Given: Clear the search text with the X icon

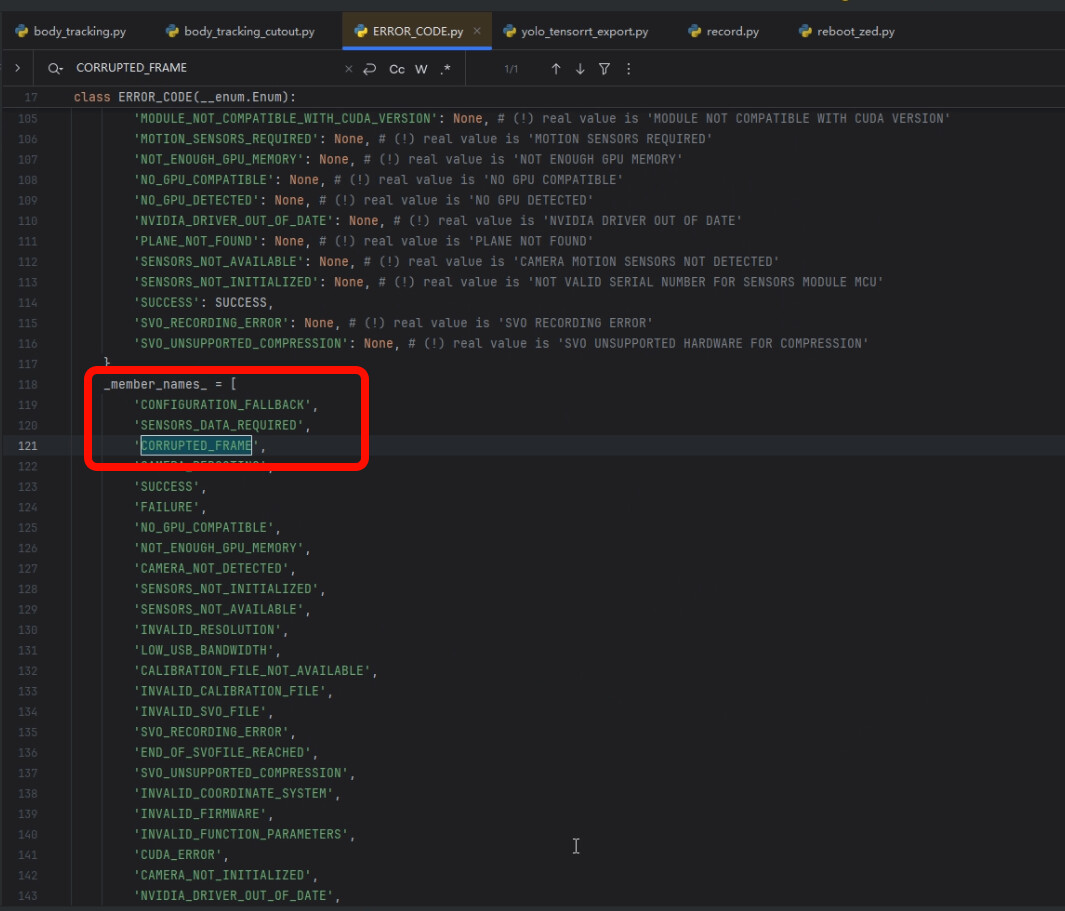Looking at the screenshot, I should coord(348,69).
